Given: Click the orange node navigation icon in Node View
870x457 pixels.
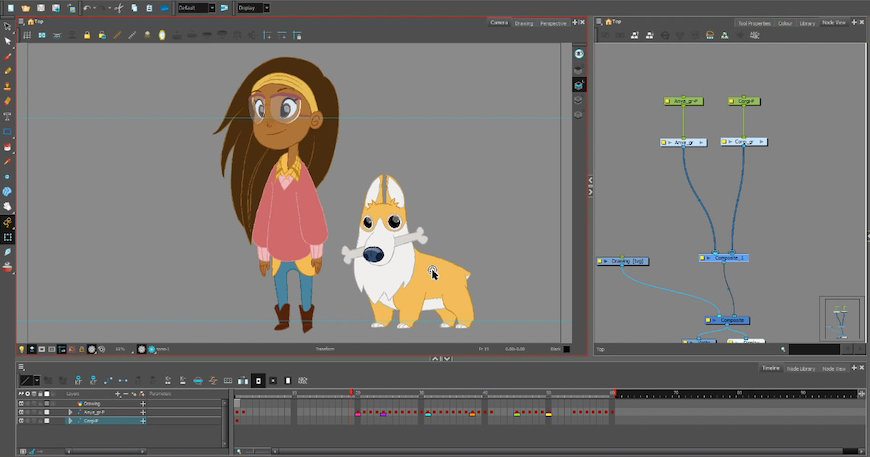Looking at the screenshot, I should point(710,35).
